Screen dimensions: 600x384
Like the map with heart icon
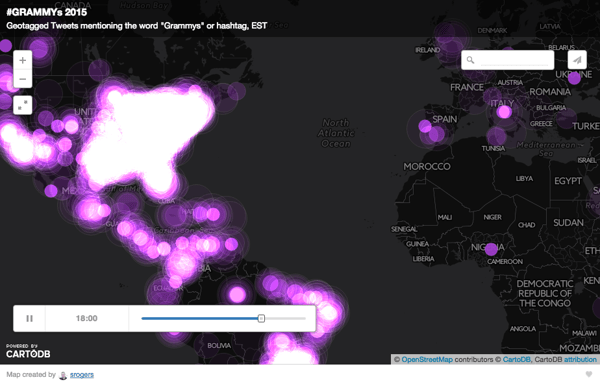click(x=589, y=374)
